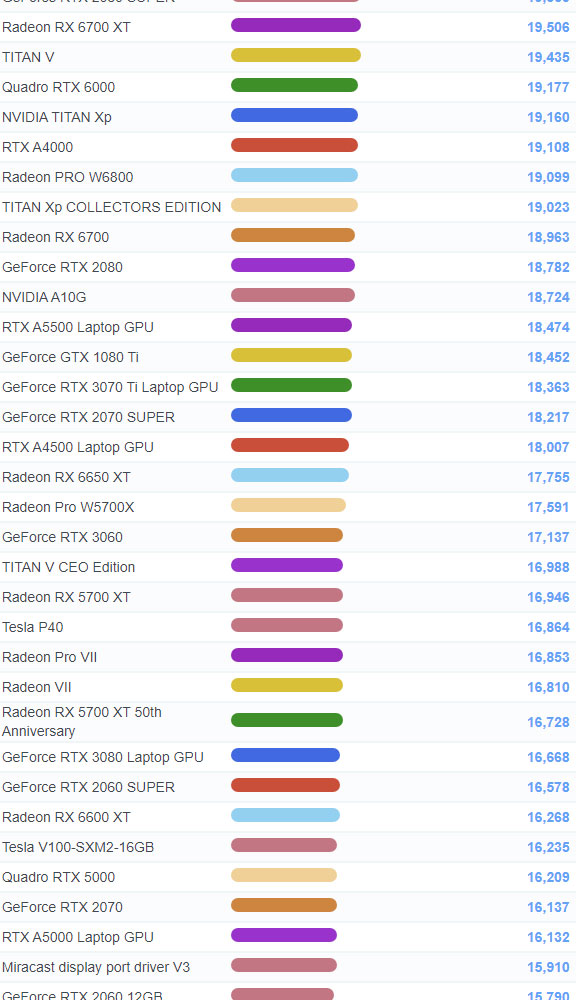Click the 19,177 score value

[548, 87]
